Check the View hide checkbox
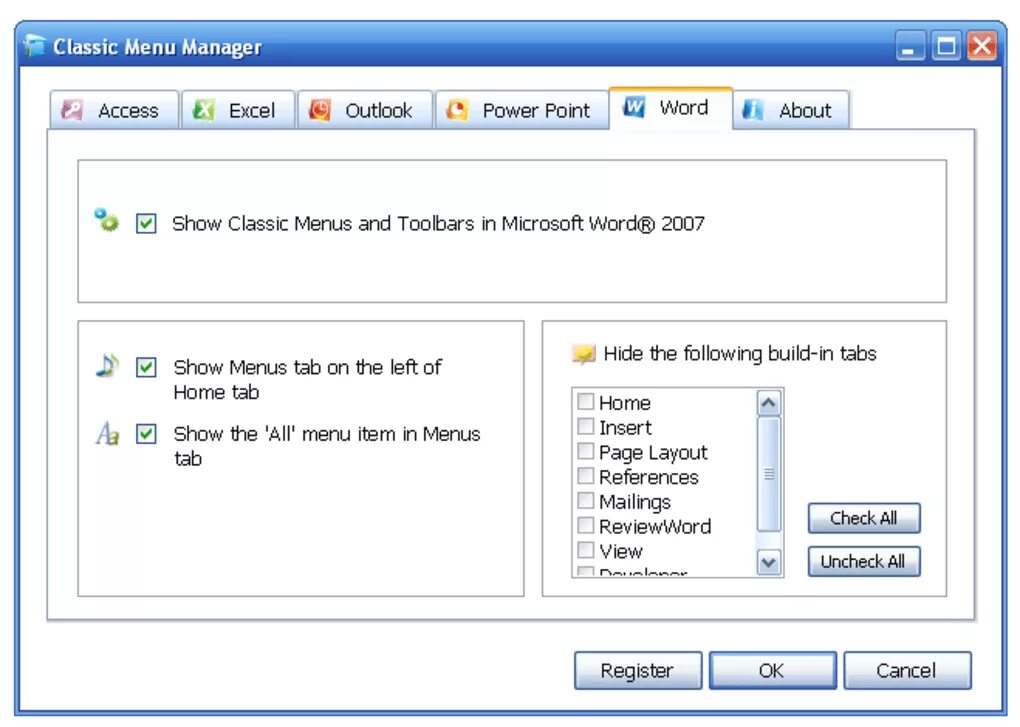Screen dimensions: 1020x727 point(585,549)
